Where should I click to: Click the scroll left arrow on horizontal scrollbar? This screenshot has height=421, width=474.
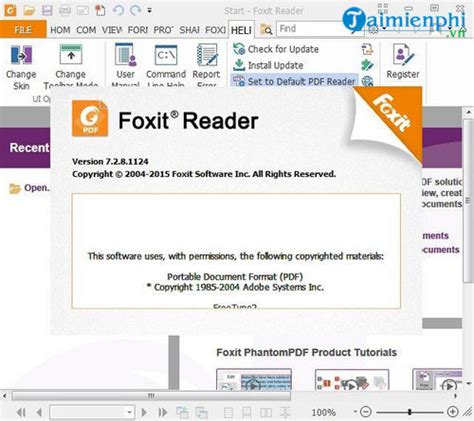(5, 396)
